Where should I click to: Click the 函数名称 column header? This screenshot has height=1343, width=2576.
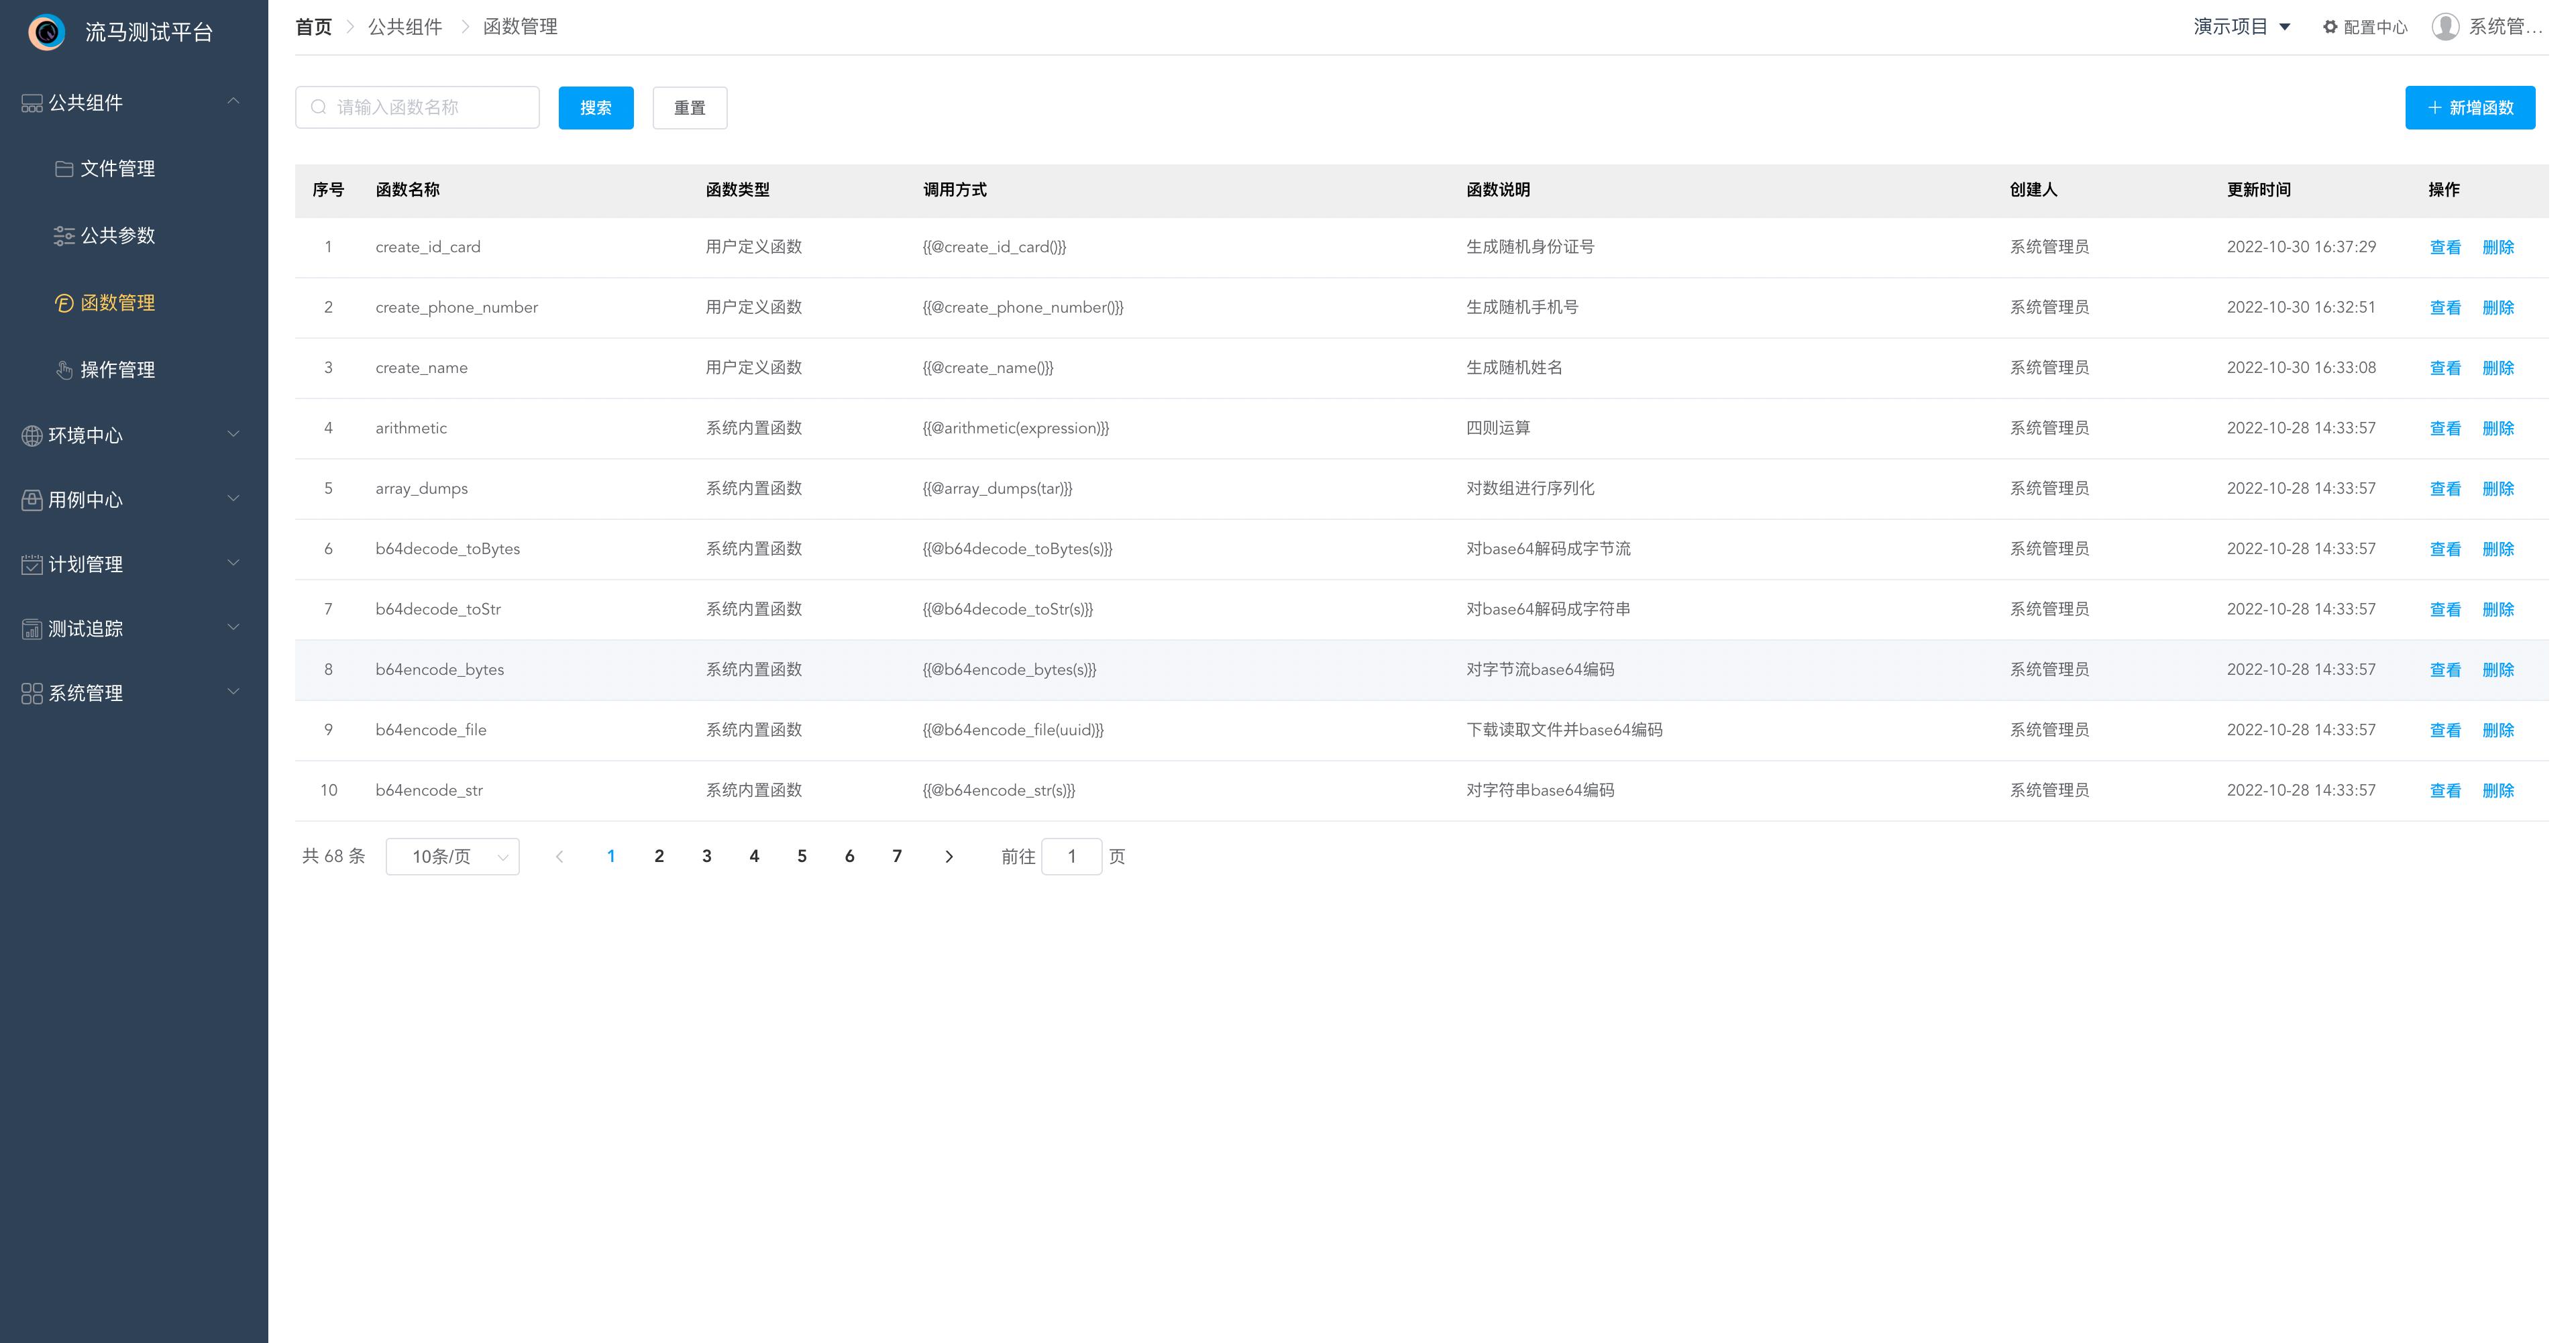(x=408, y=190)
